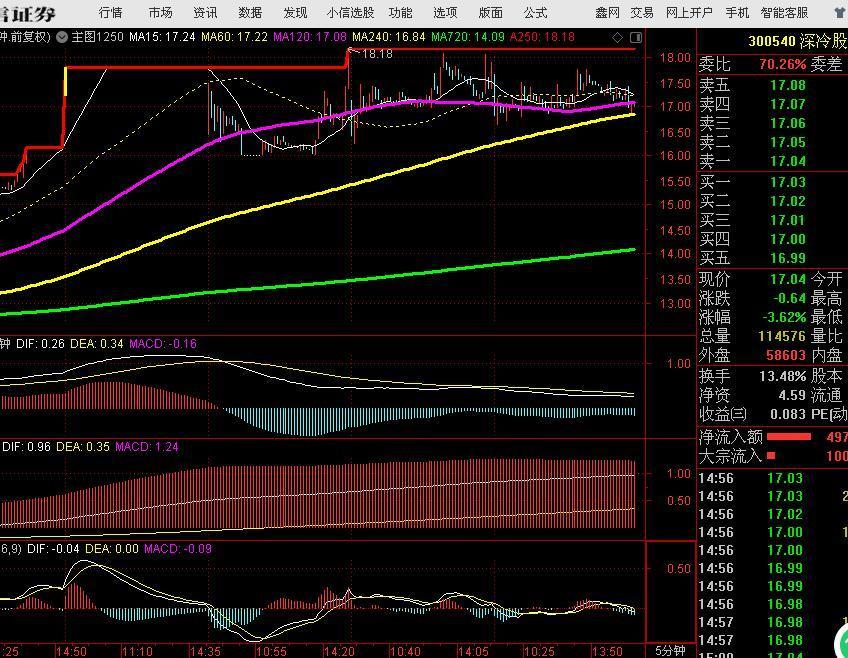This screenshot has width=848, height=658.
Task: Click the 18.18 high price marker on chart
Action: pos(376,53)
